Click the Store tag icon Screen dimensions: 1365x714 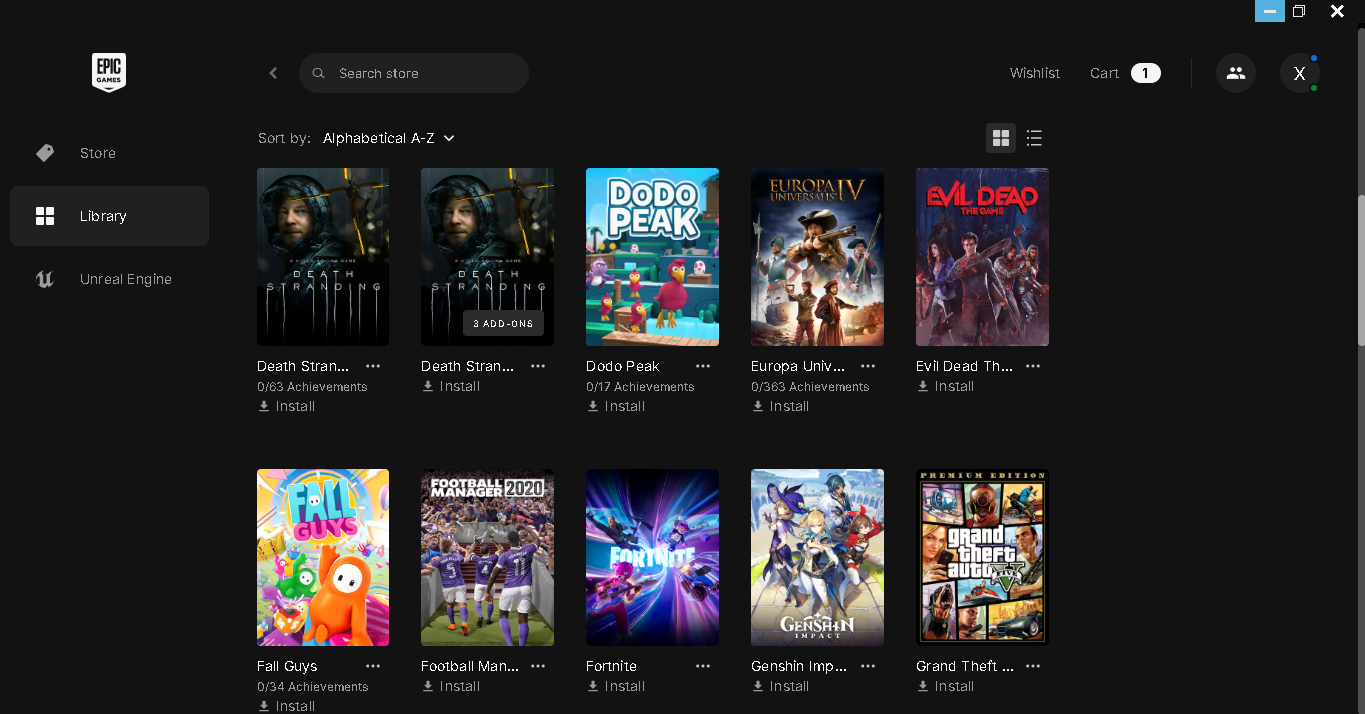click(45, 153)
